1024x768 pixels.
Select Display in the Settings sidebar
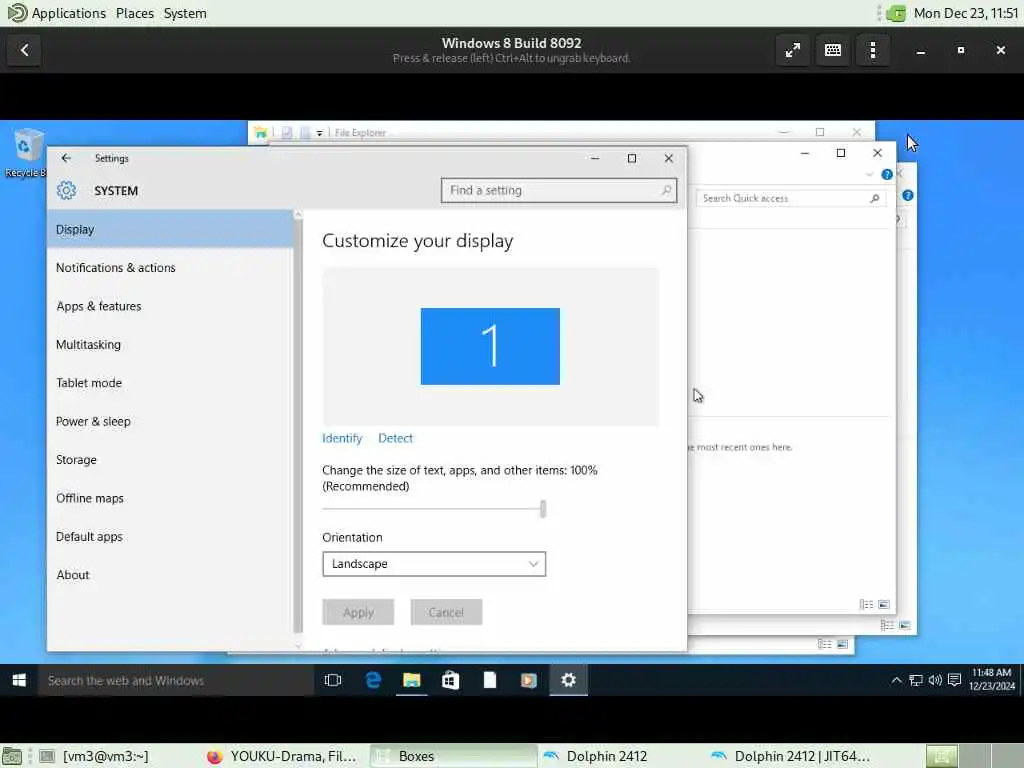coord(170,229)
